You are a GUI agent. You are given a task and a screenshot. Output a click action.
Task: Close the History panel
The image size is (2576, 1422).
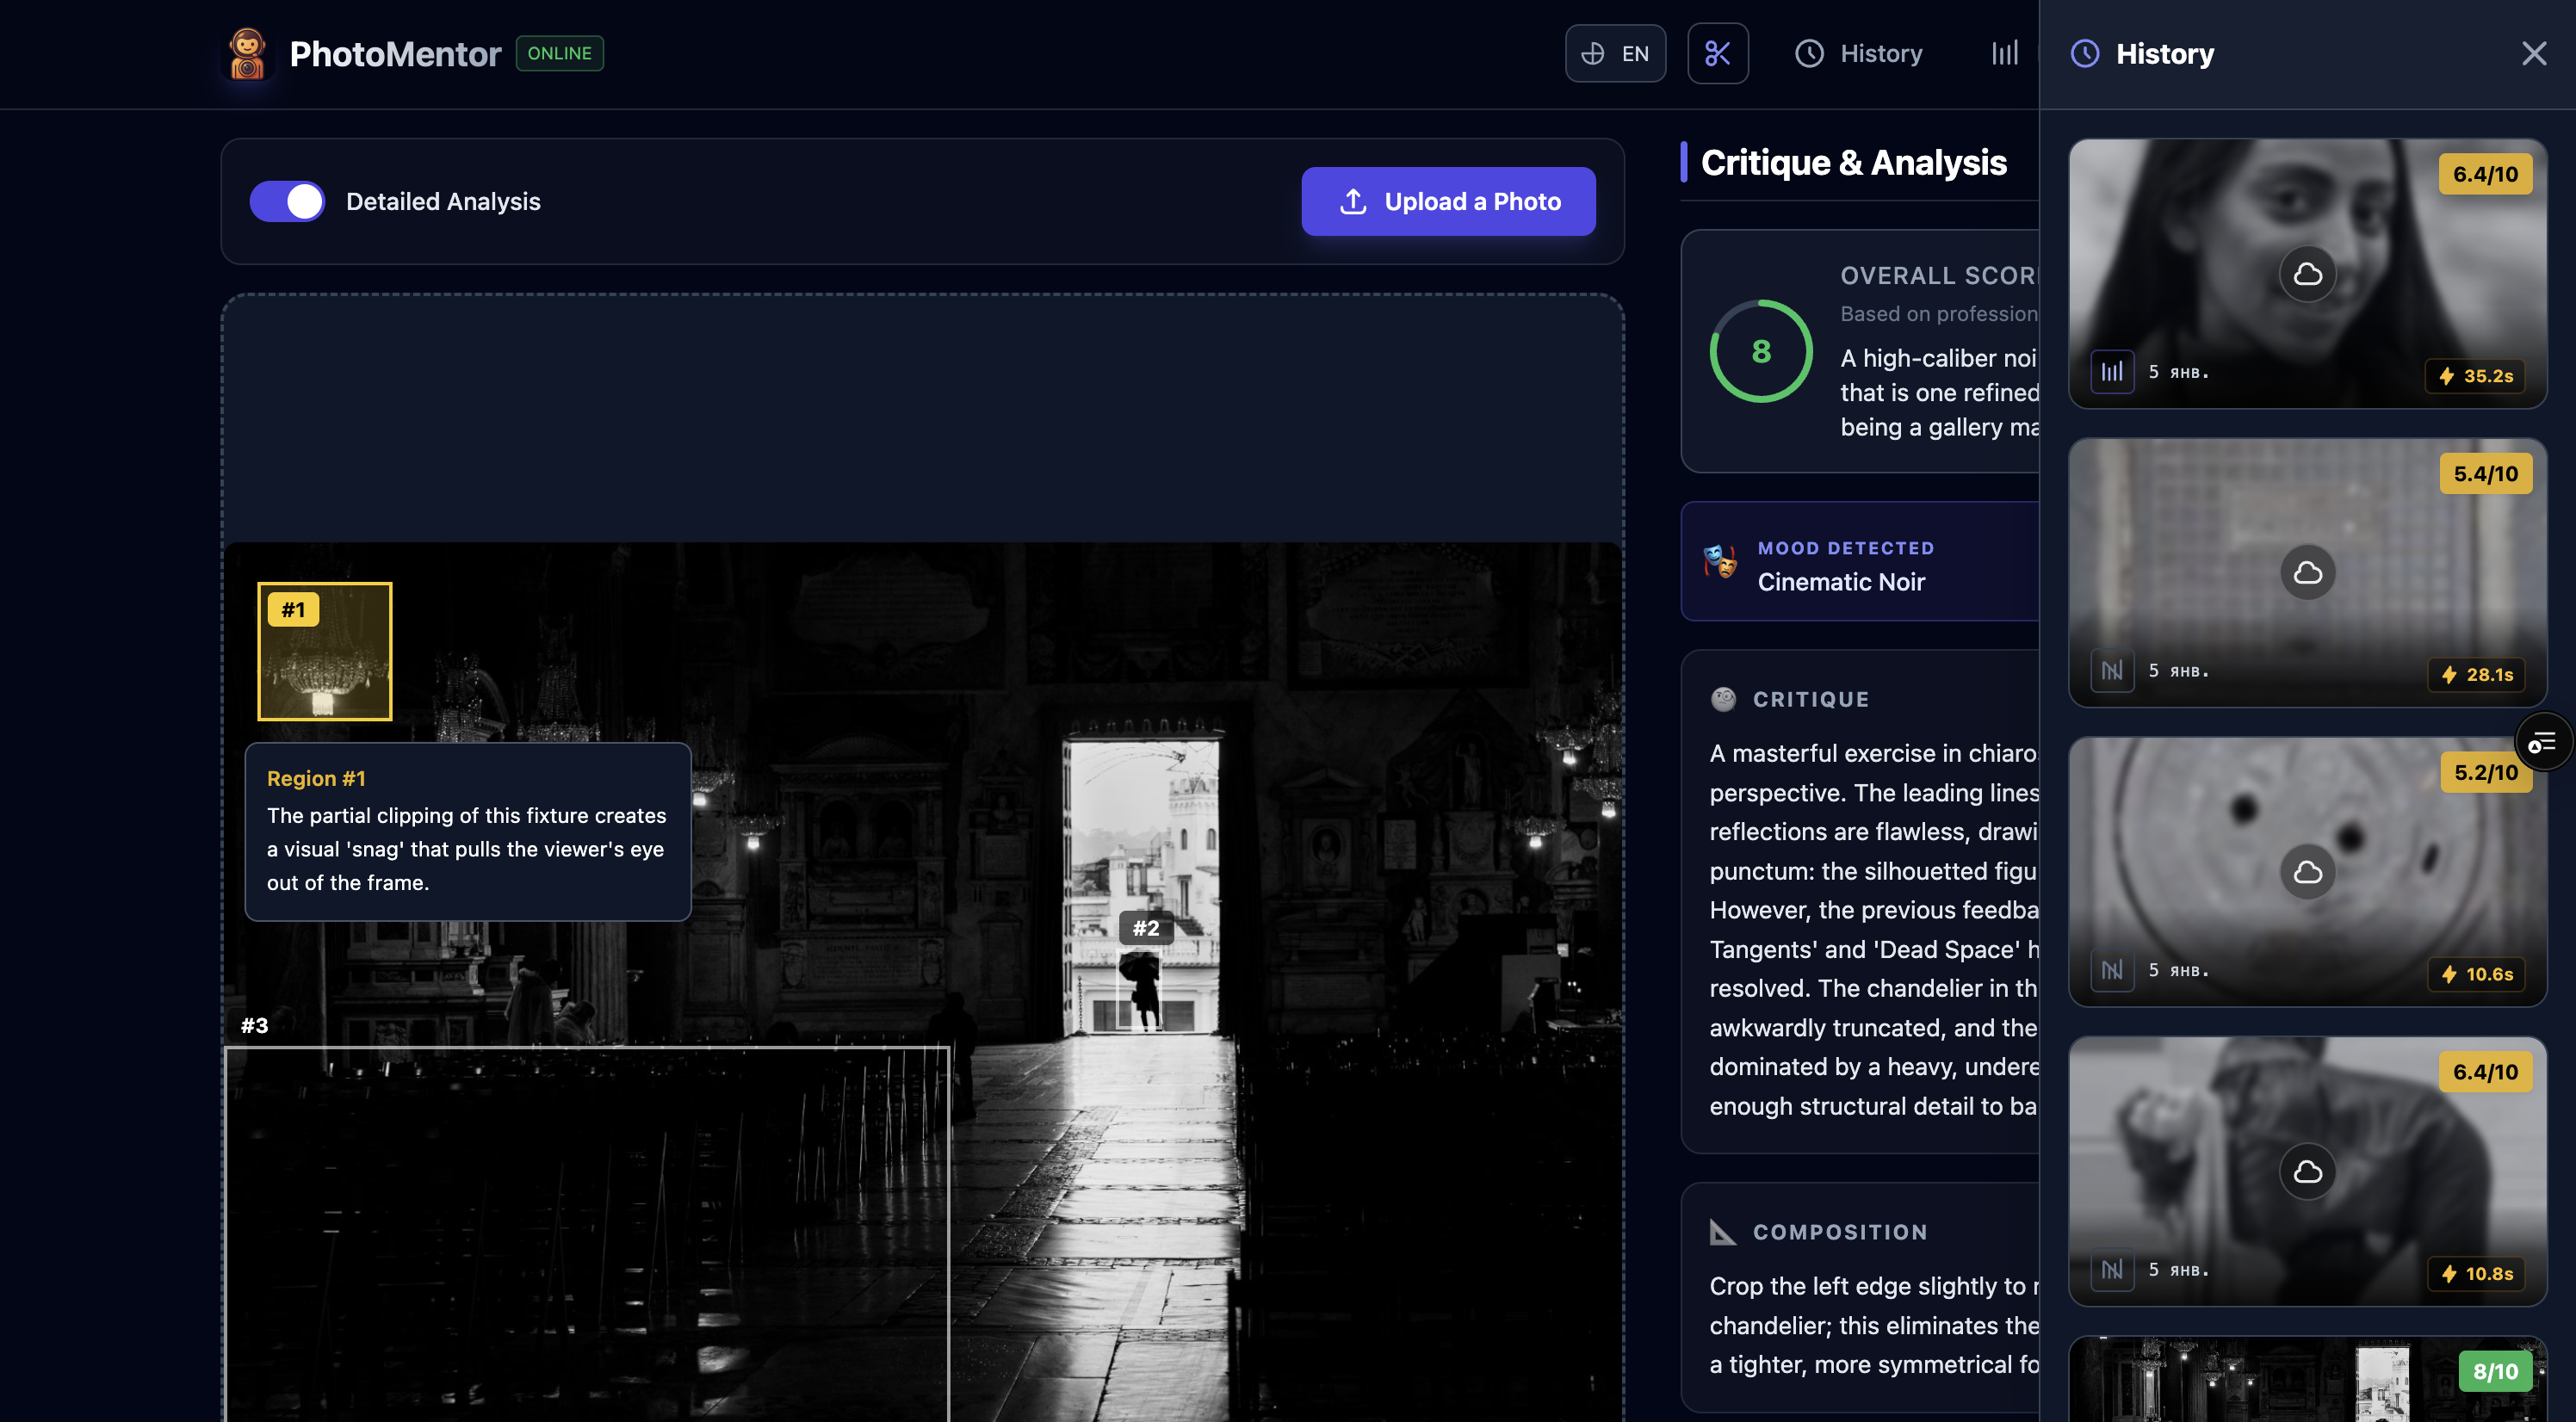coord(2534,53)
